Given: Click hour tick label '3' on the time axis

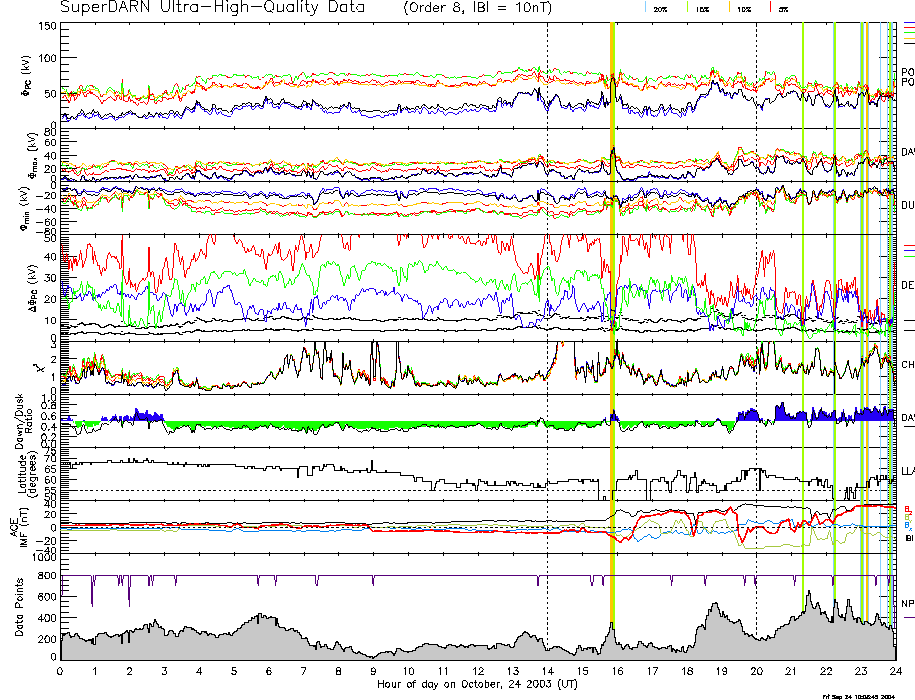Looking at the screenshot, I should [165, 671].
